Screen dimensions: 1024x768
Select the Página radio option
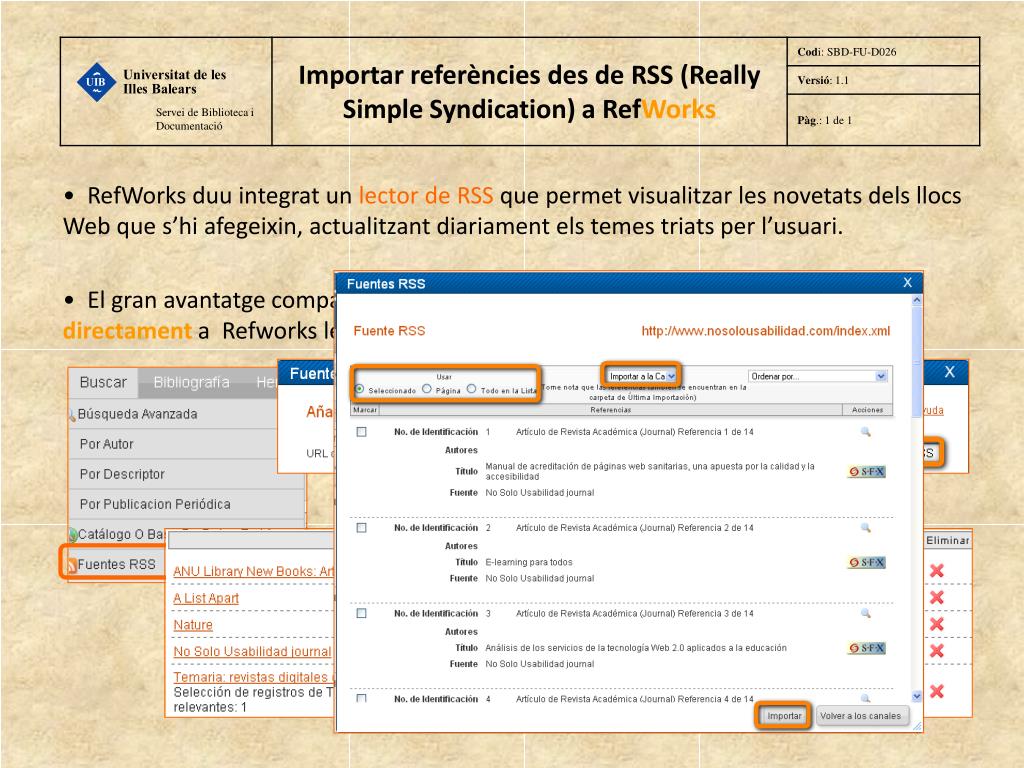click(426, 389)
